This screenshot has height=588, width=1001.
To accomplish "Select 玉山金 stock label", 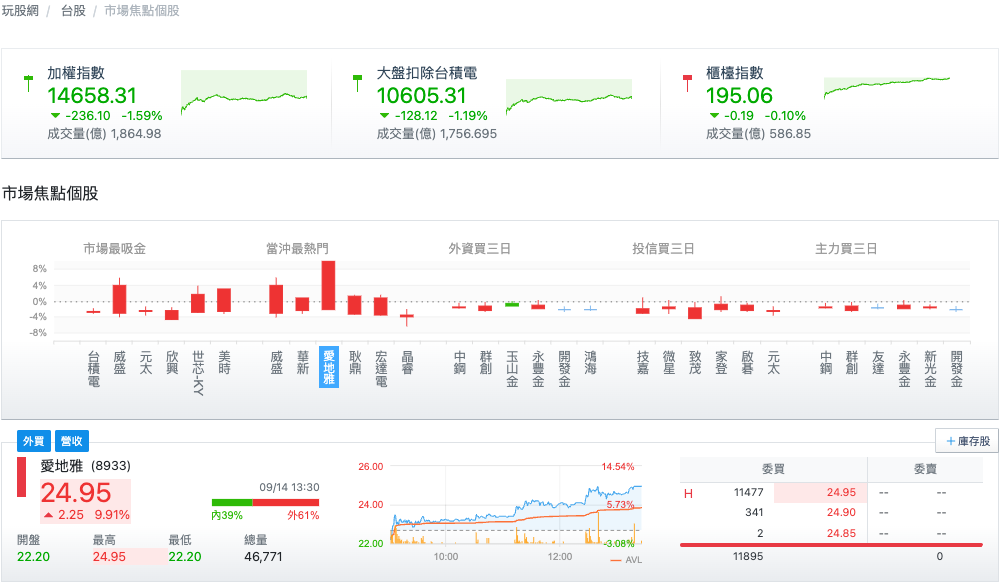I will [x=512, y=369].
